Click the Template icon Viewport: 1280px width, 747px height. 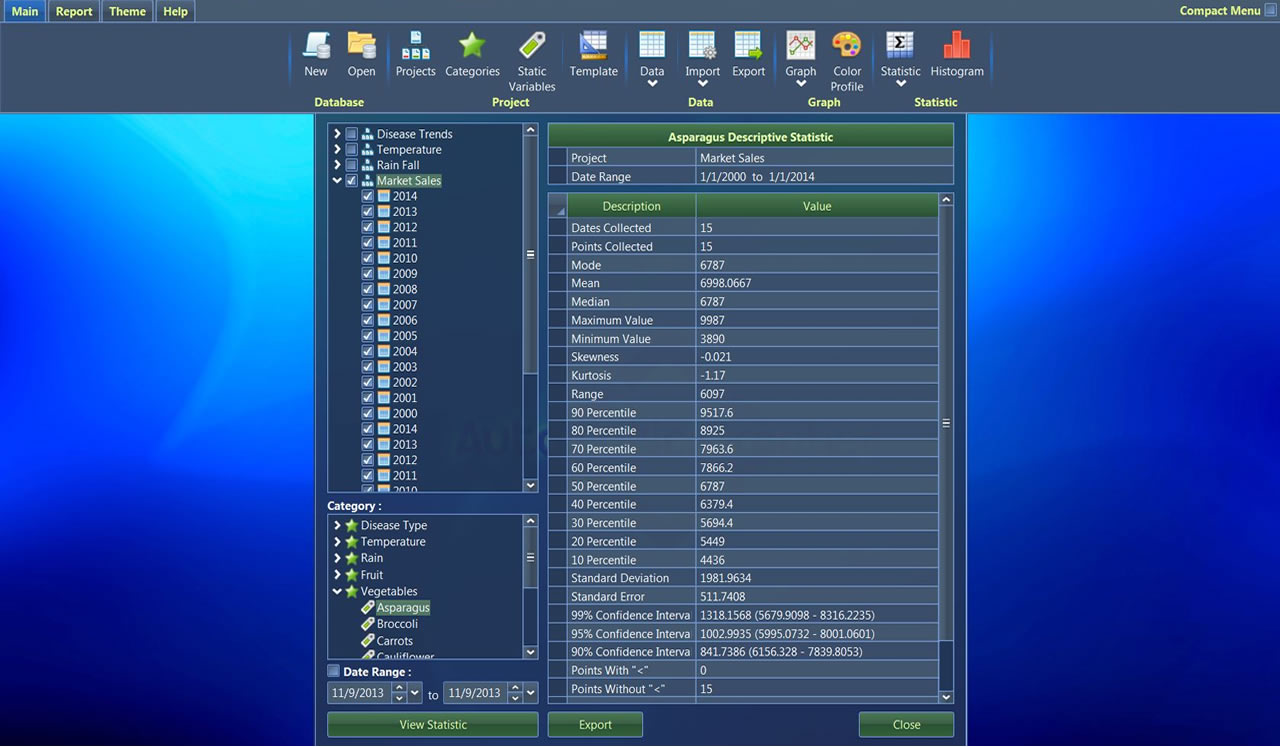(x=593, y=45)
